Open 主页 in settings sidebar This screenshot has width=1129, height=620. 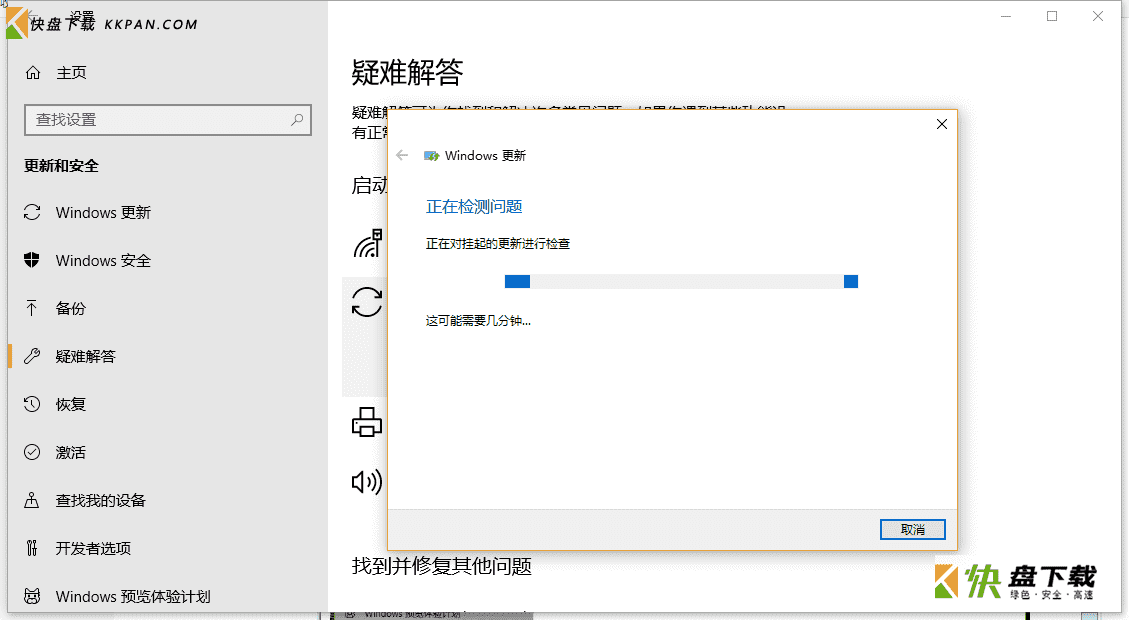[71, 73]
